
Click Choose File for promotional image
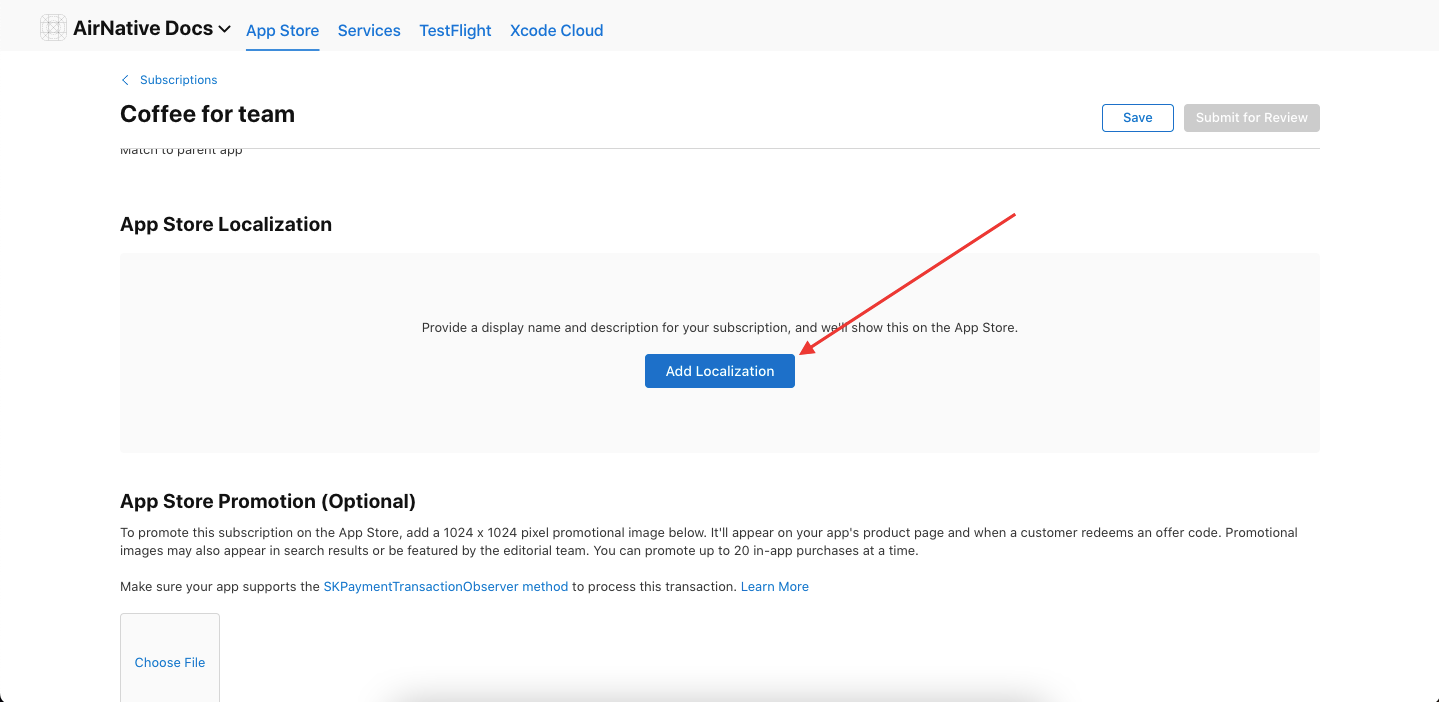point(170,662)
